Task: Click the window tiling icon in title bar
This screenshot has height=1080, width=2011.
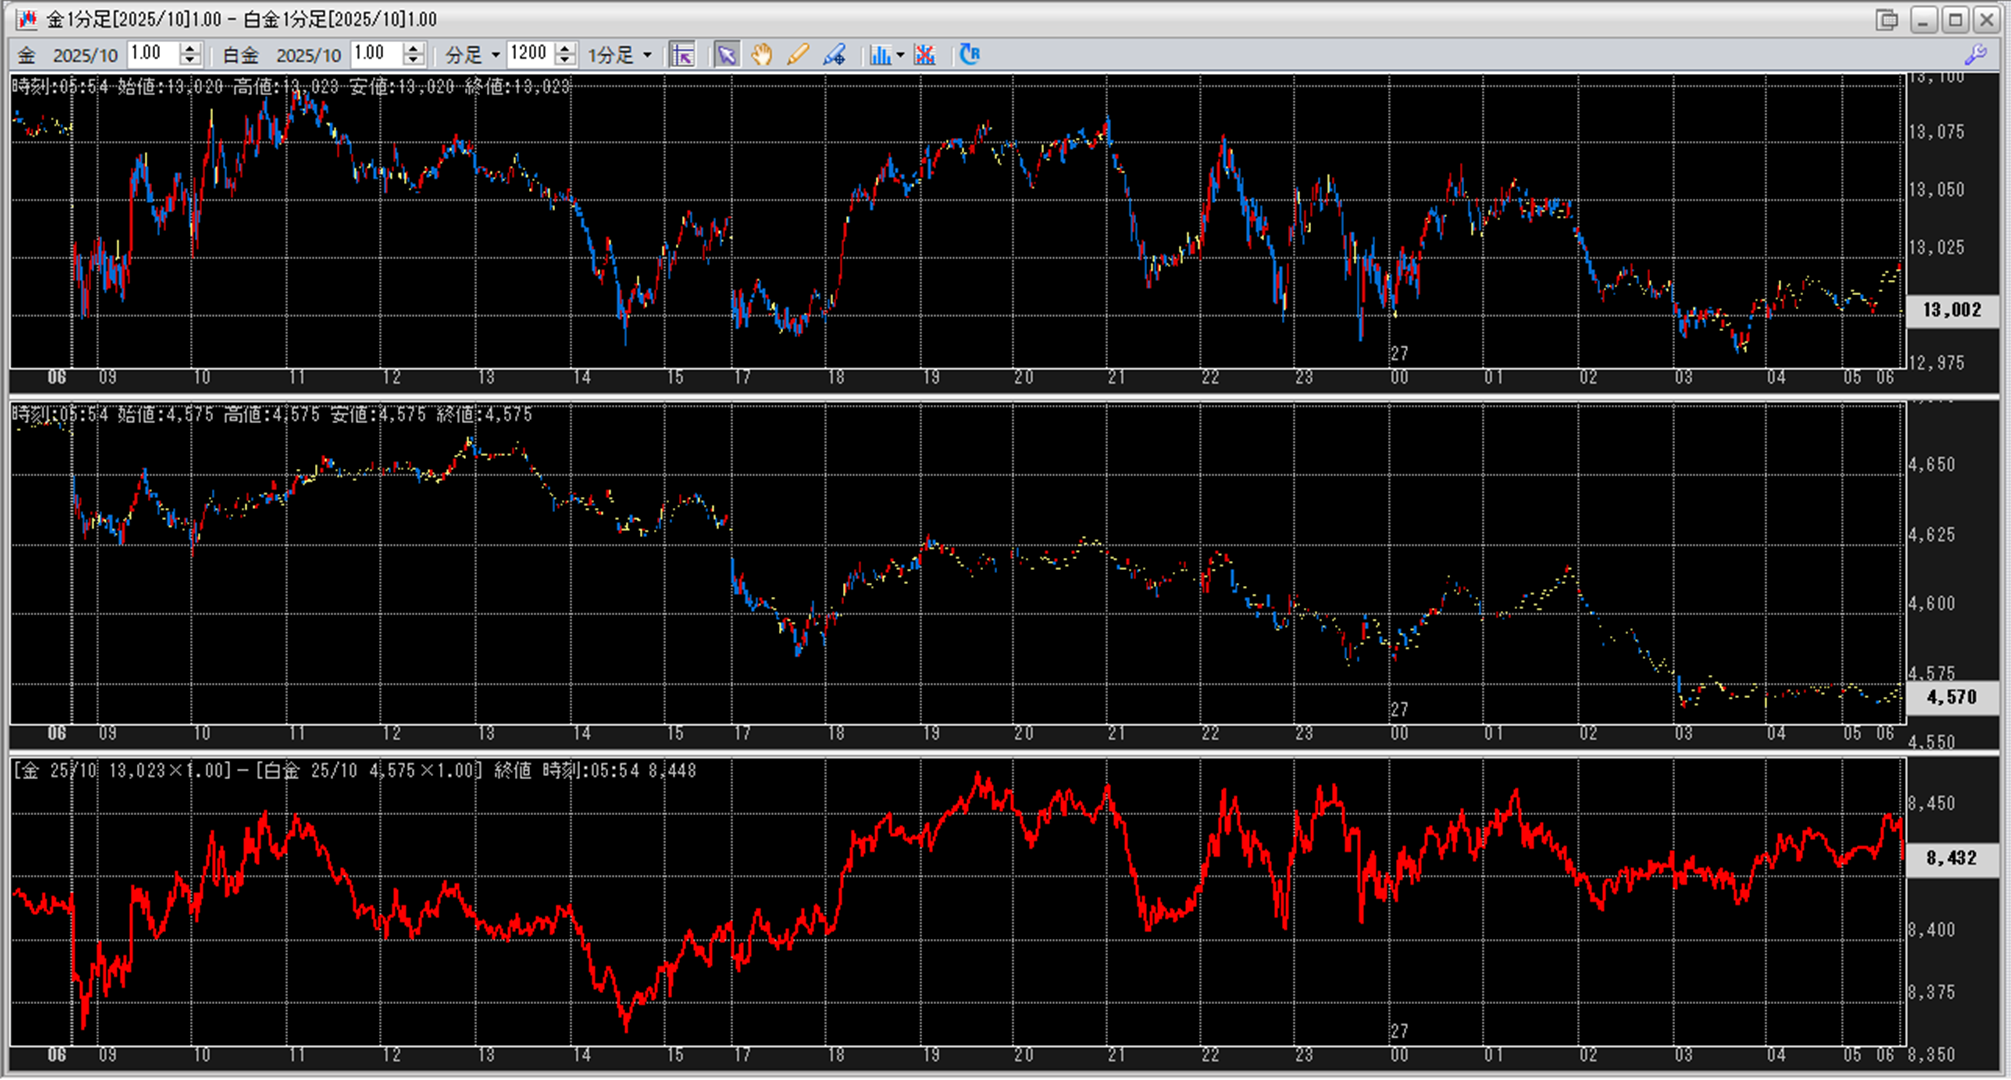Action: pyautogui.click(x=1886, y=20)
